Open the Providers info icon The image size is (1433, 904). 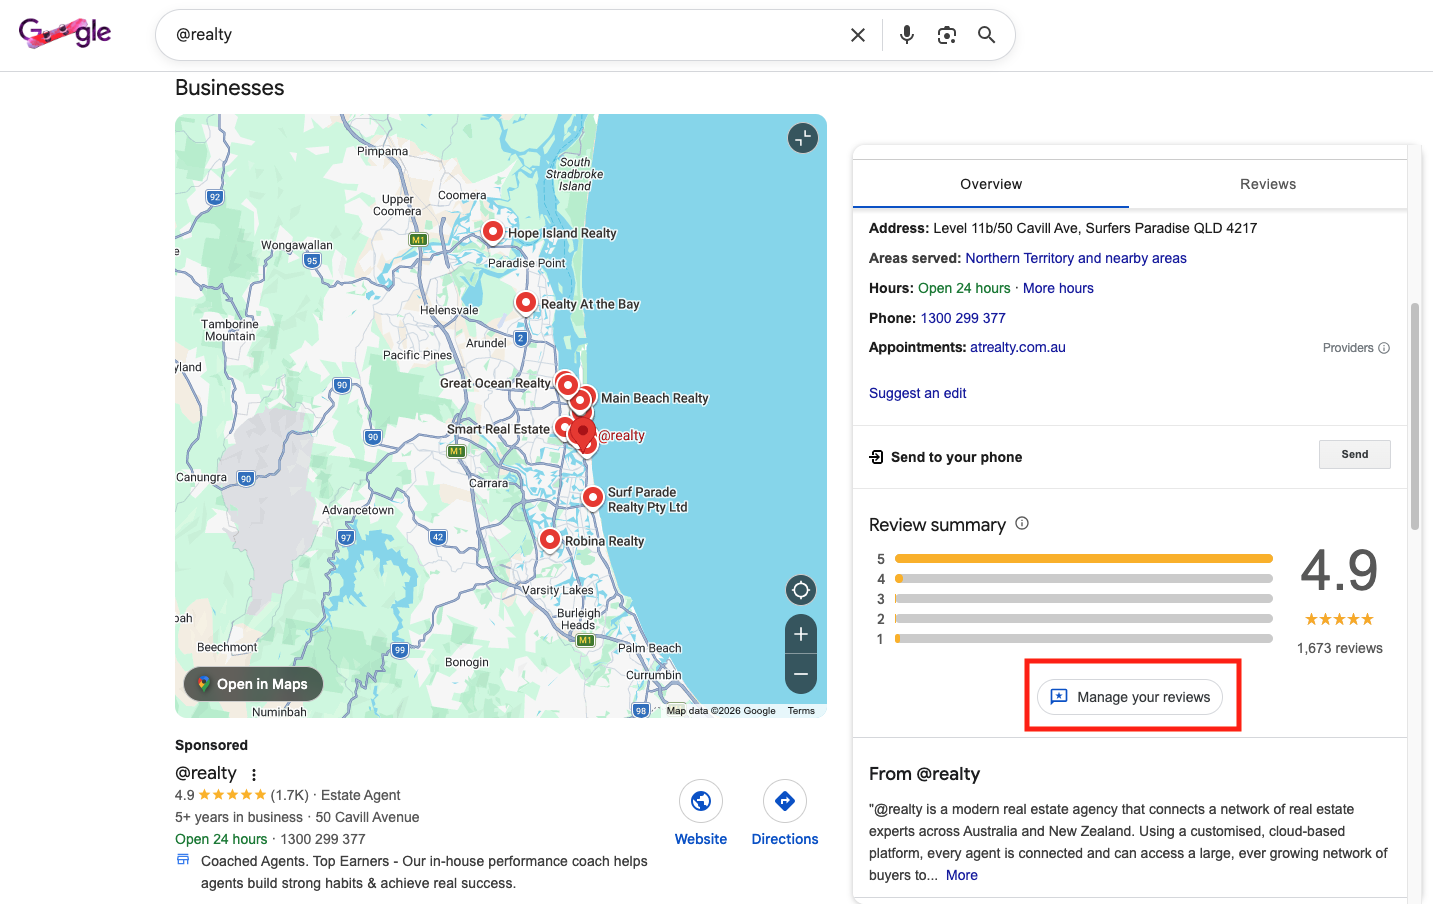pyautogui.click(x=1384, y=348)
